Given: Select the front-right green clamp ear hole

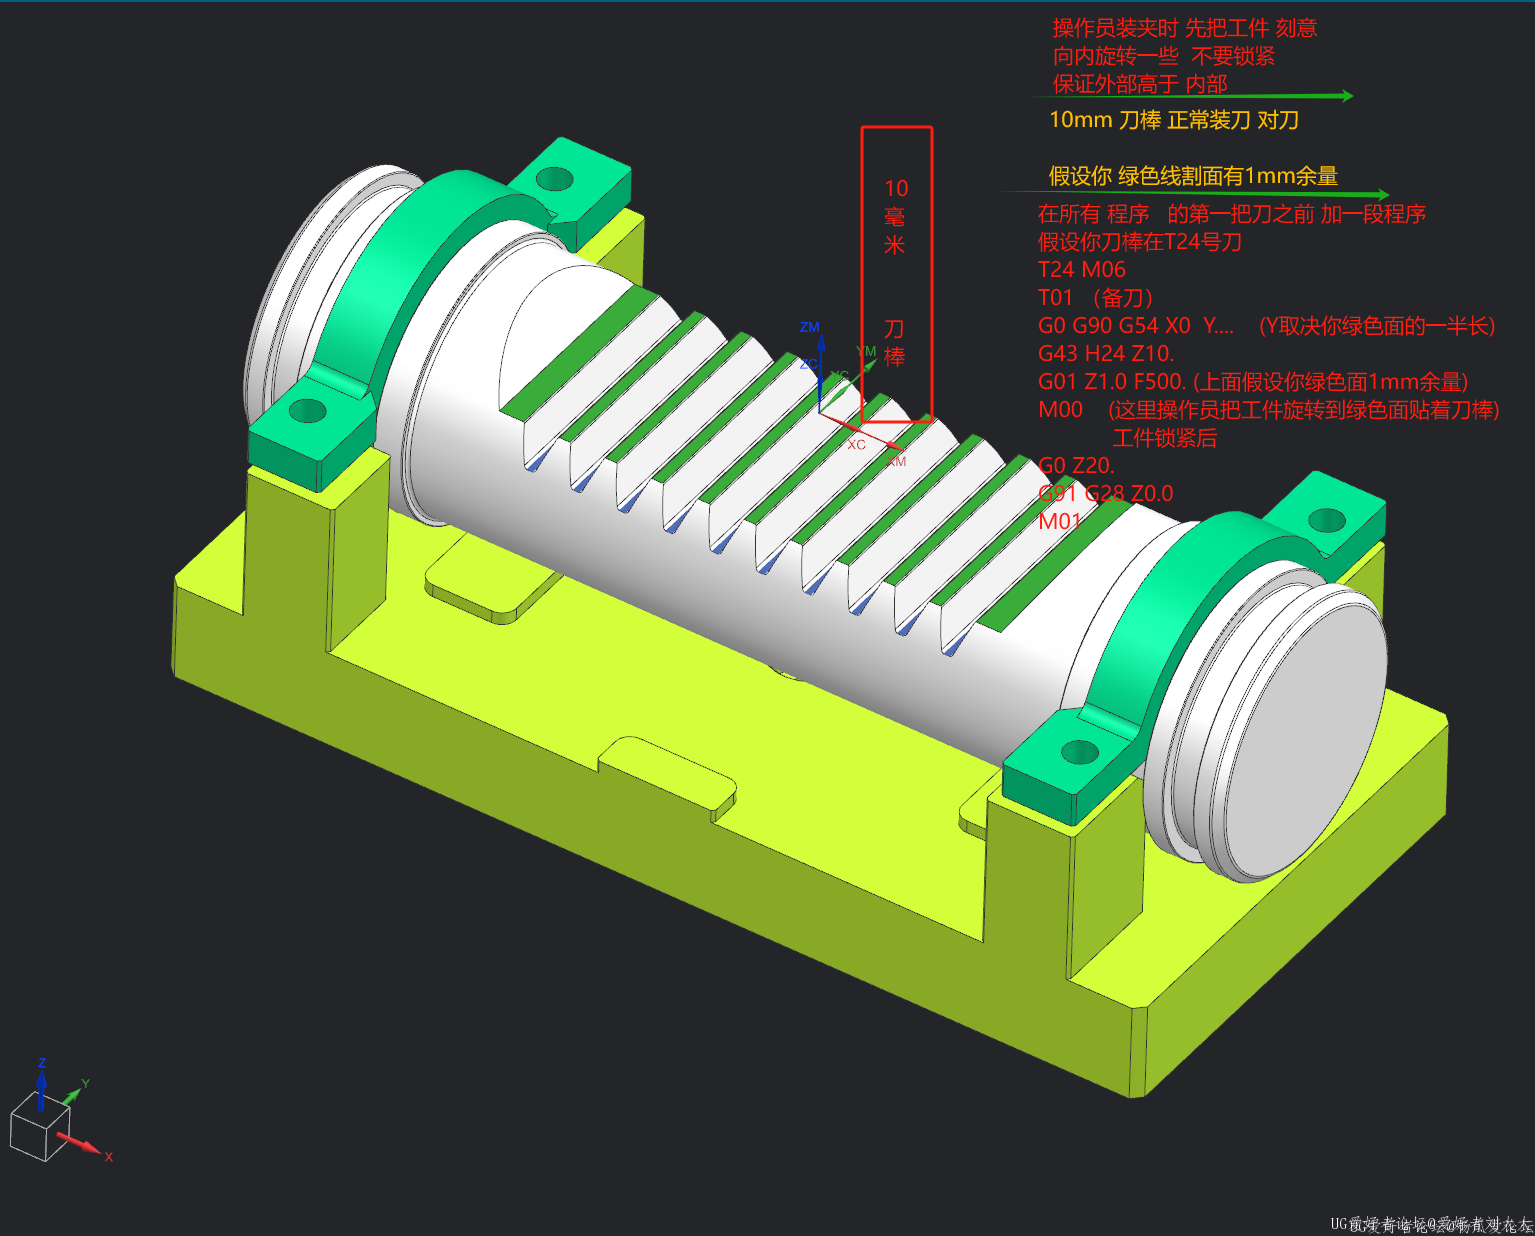Looking at the screenshot, I should tap(1079, 751).
